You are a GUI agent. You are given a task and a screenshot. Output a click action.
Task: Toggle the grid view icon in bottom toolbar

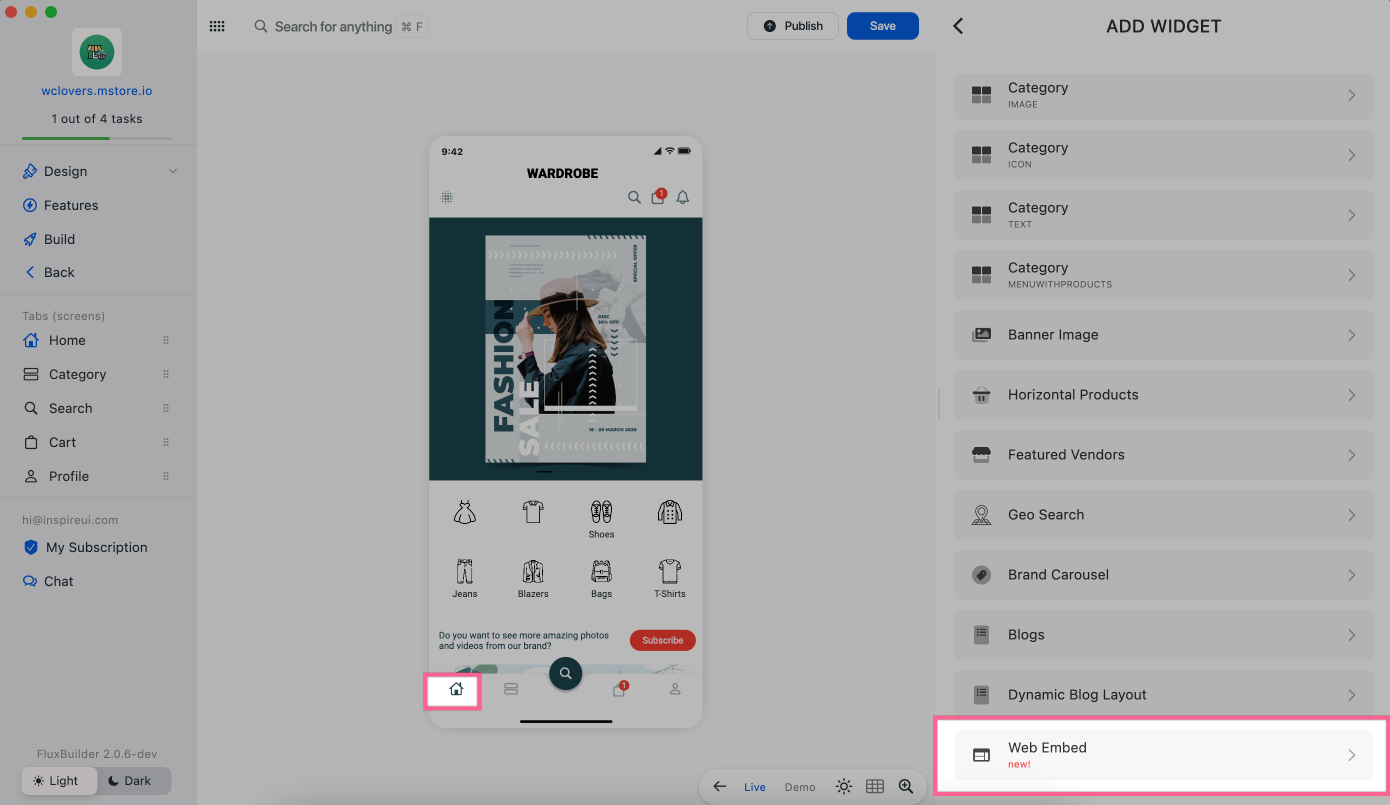[x=875, y=787]
